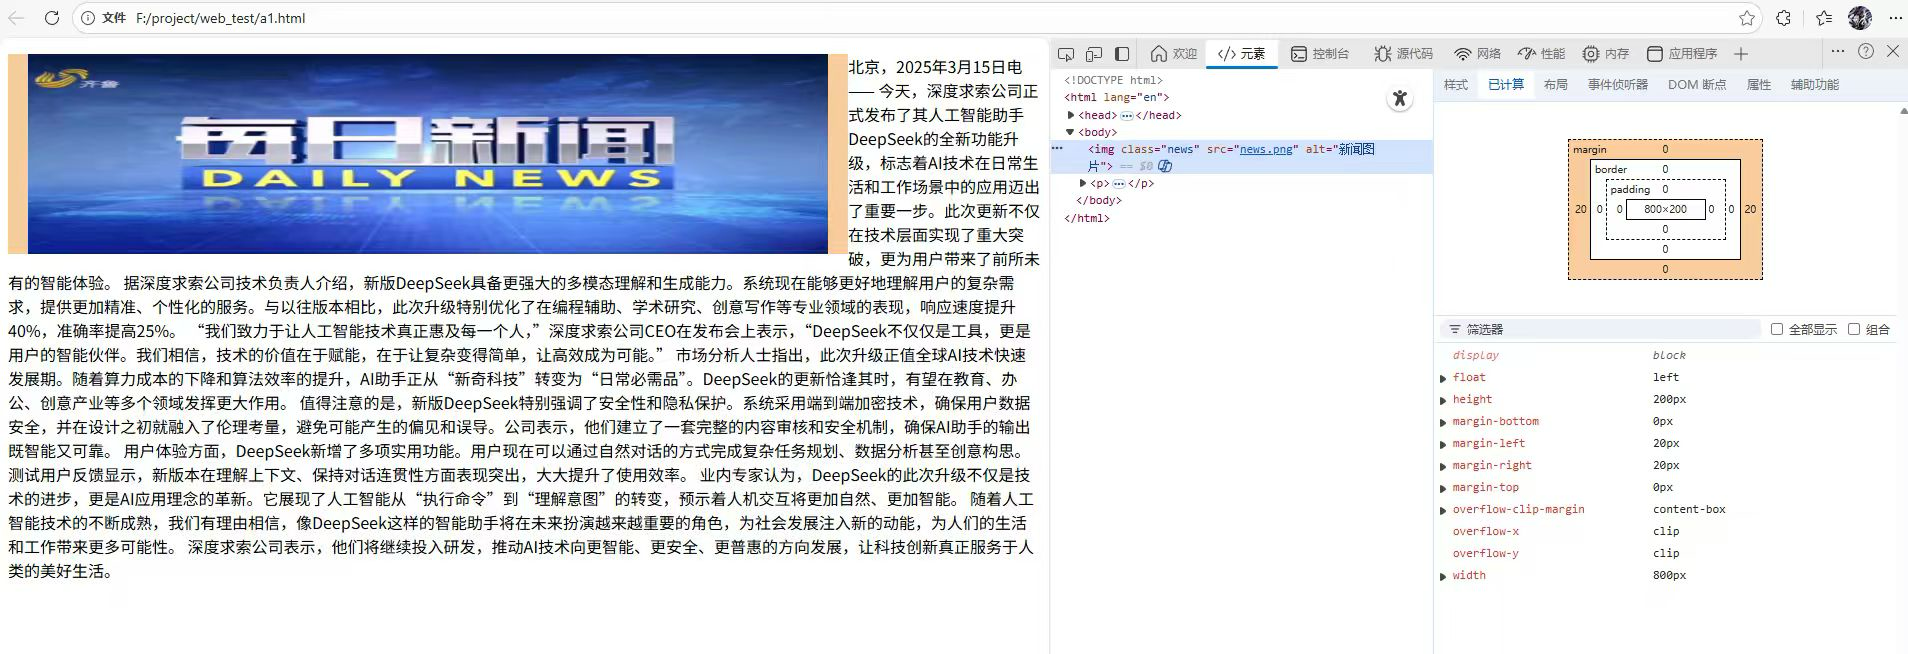Toggle device emulation icon in DevTools
1908x654 pixels.
point(1094,54)
